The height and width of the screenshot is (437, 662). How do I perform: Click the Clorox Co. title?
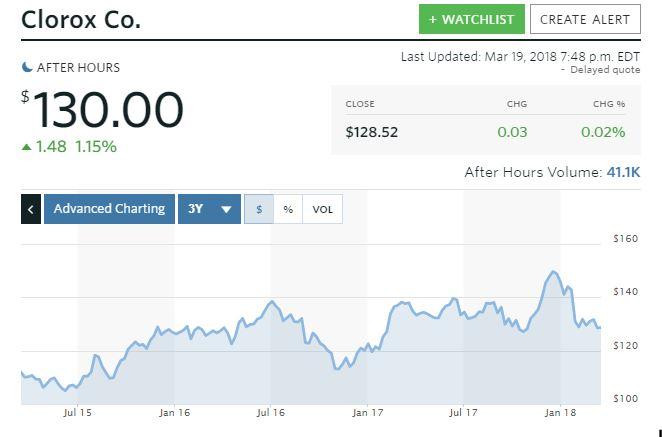click(x=81, y=19)
